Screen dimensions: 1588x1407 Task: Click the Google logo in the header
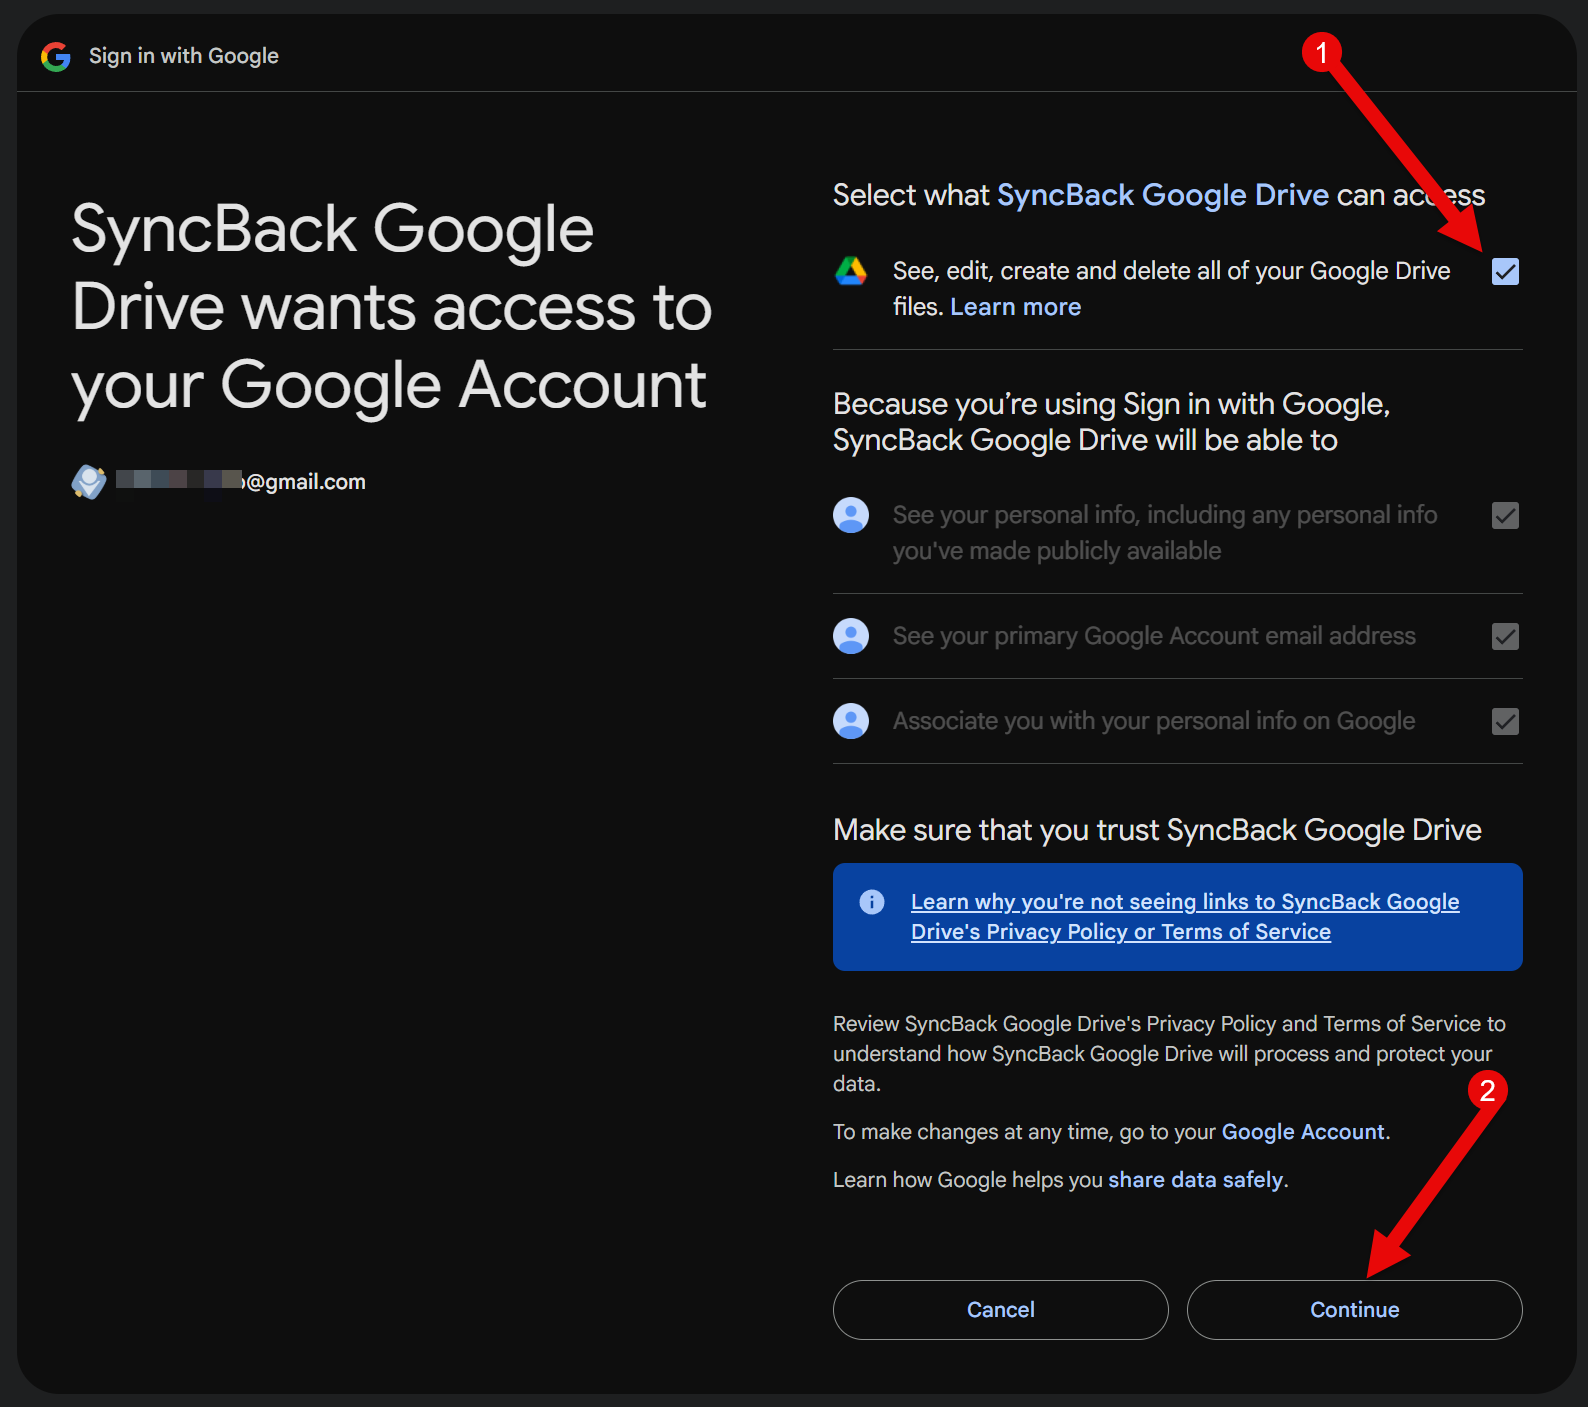[x=56, y=57]
